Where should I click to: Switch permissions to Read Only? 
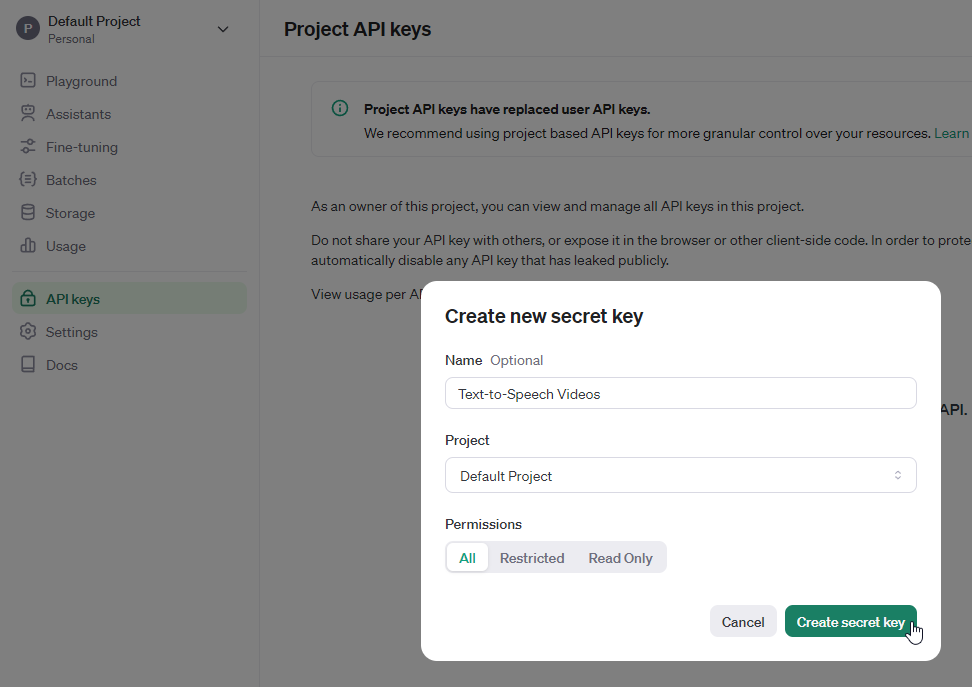[x=620, y=558]
